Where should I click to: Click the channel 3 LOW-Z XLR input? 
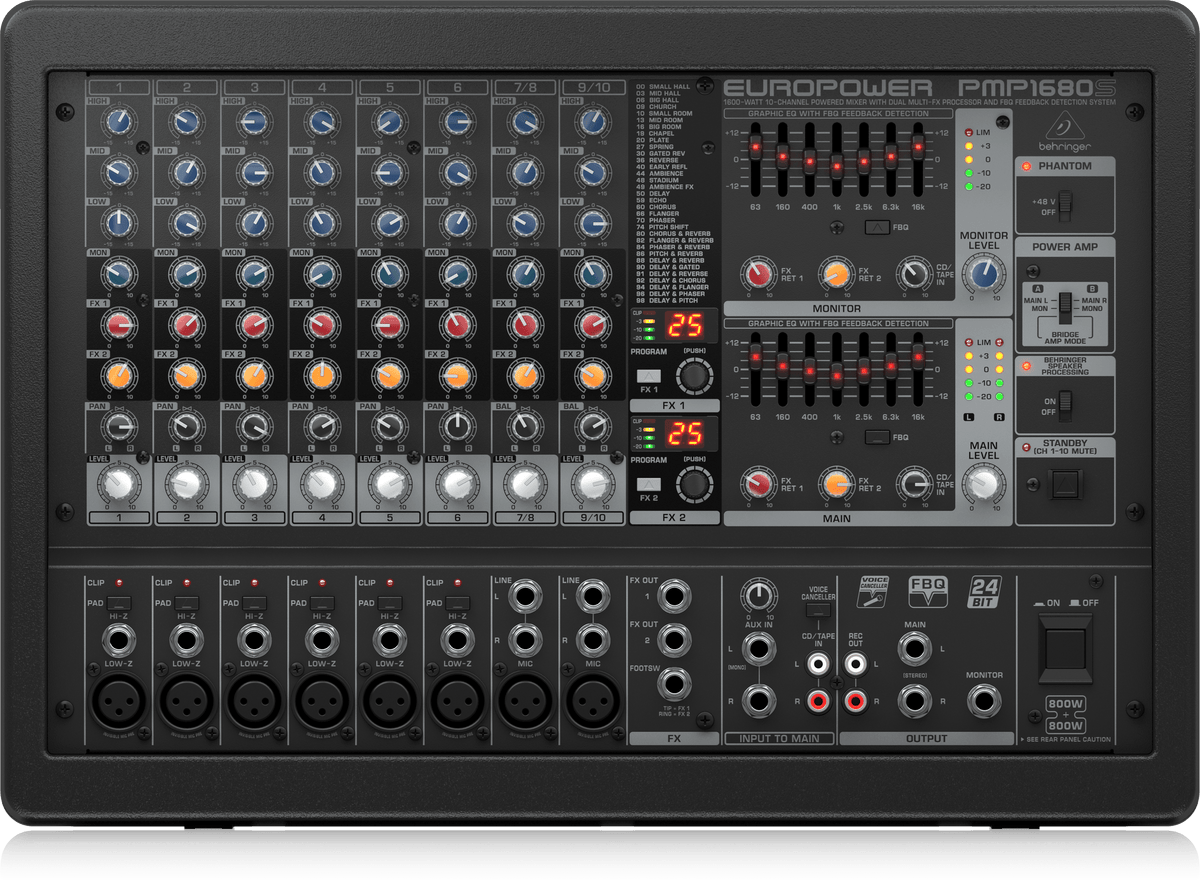(254, 702)
